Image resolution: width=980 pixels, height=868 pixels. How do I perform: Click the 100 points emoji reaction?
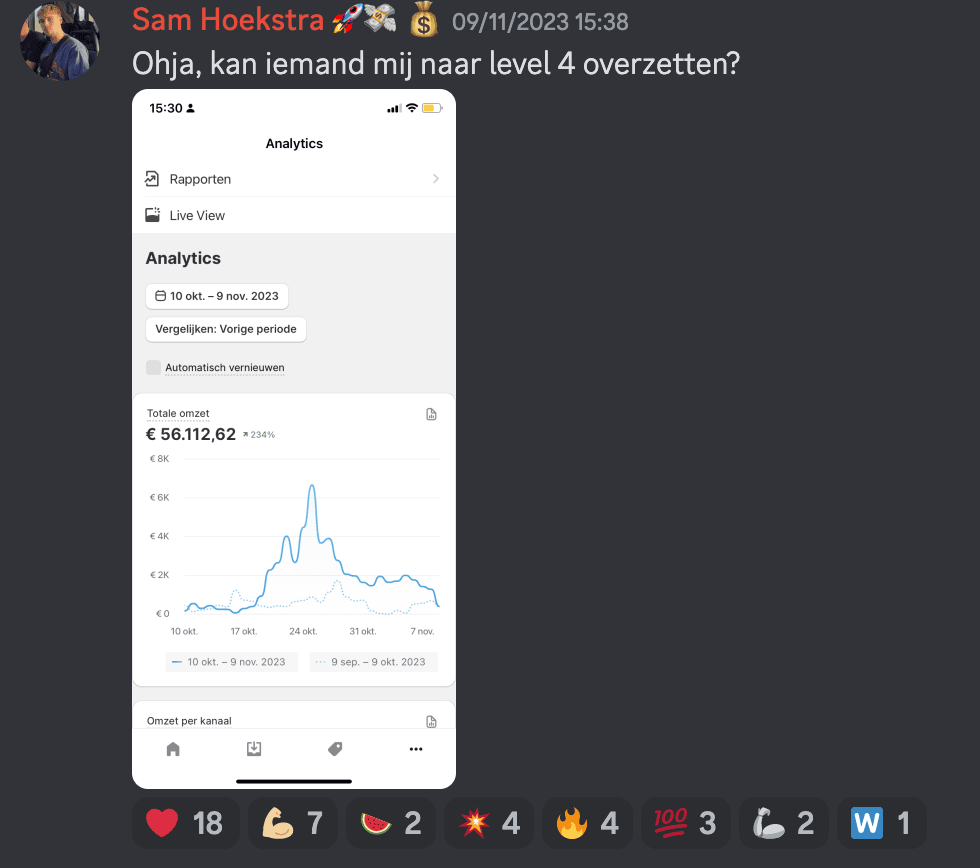click(x=686, y=823)
